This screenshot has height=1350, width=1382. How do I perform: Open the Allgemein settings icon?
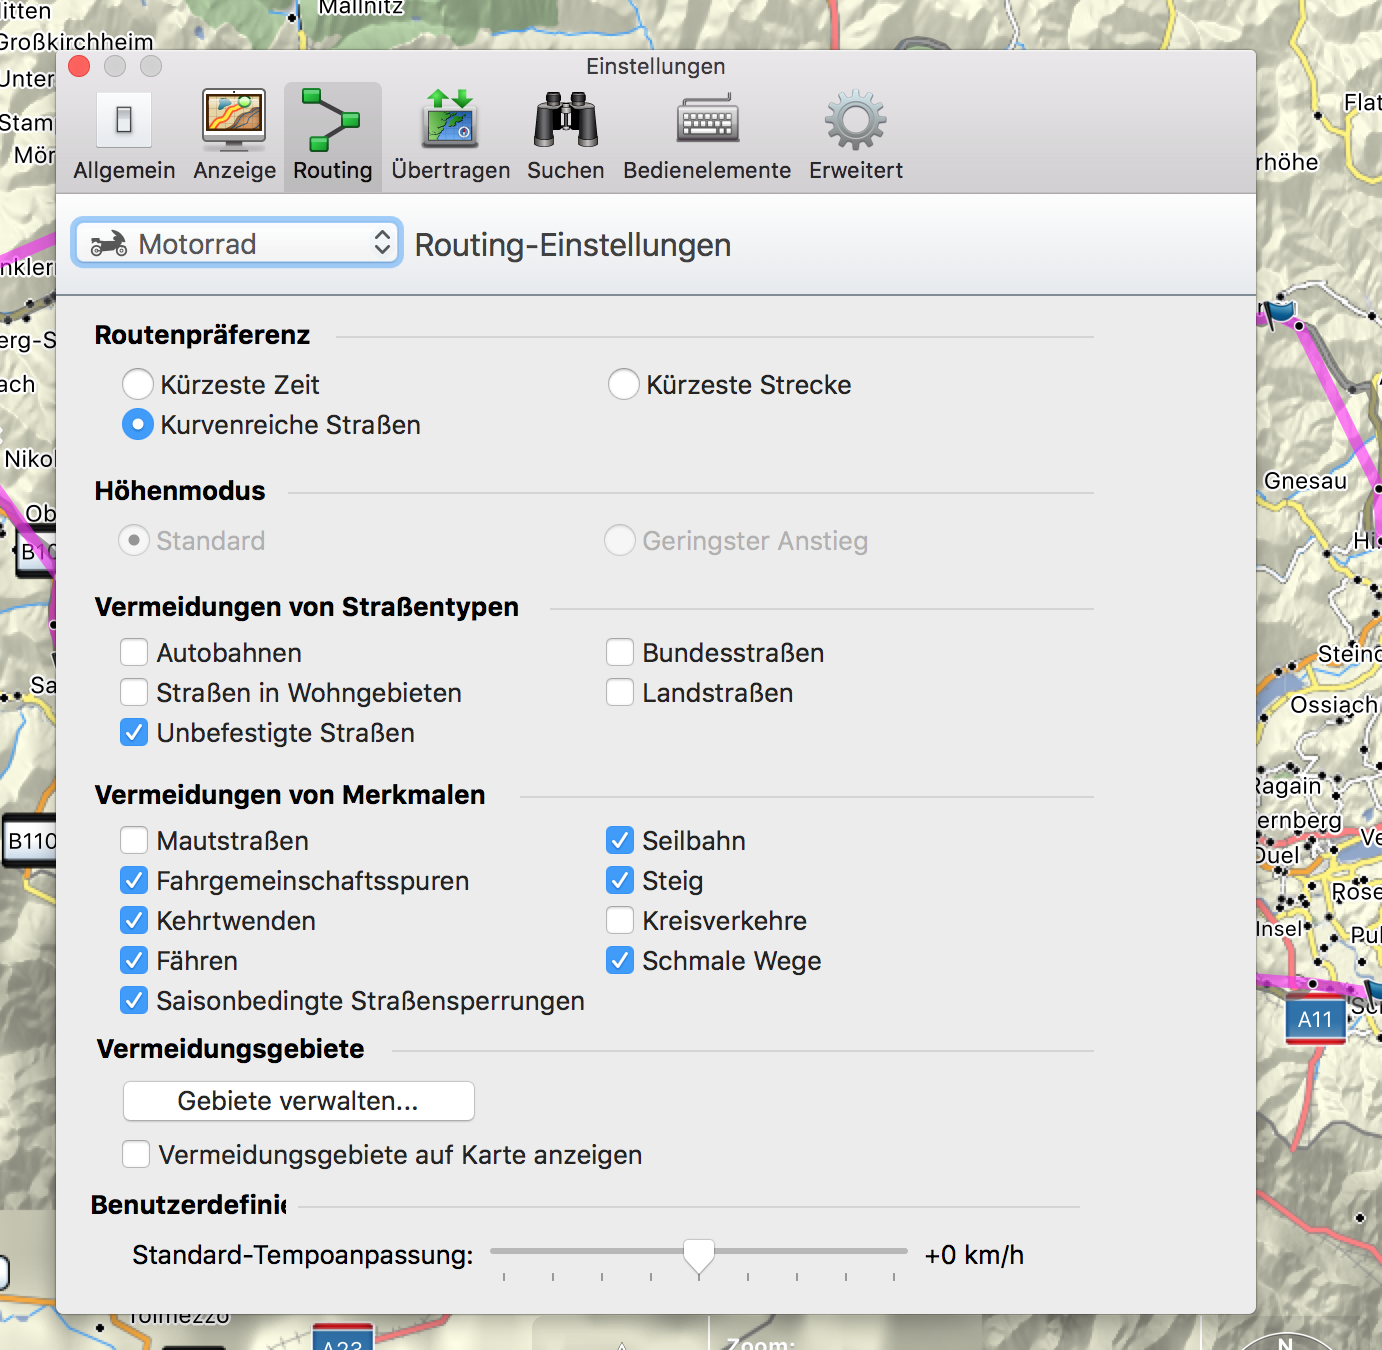tap(124, 122)
